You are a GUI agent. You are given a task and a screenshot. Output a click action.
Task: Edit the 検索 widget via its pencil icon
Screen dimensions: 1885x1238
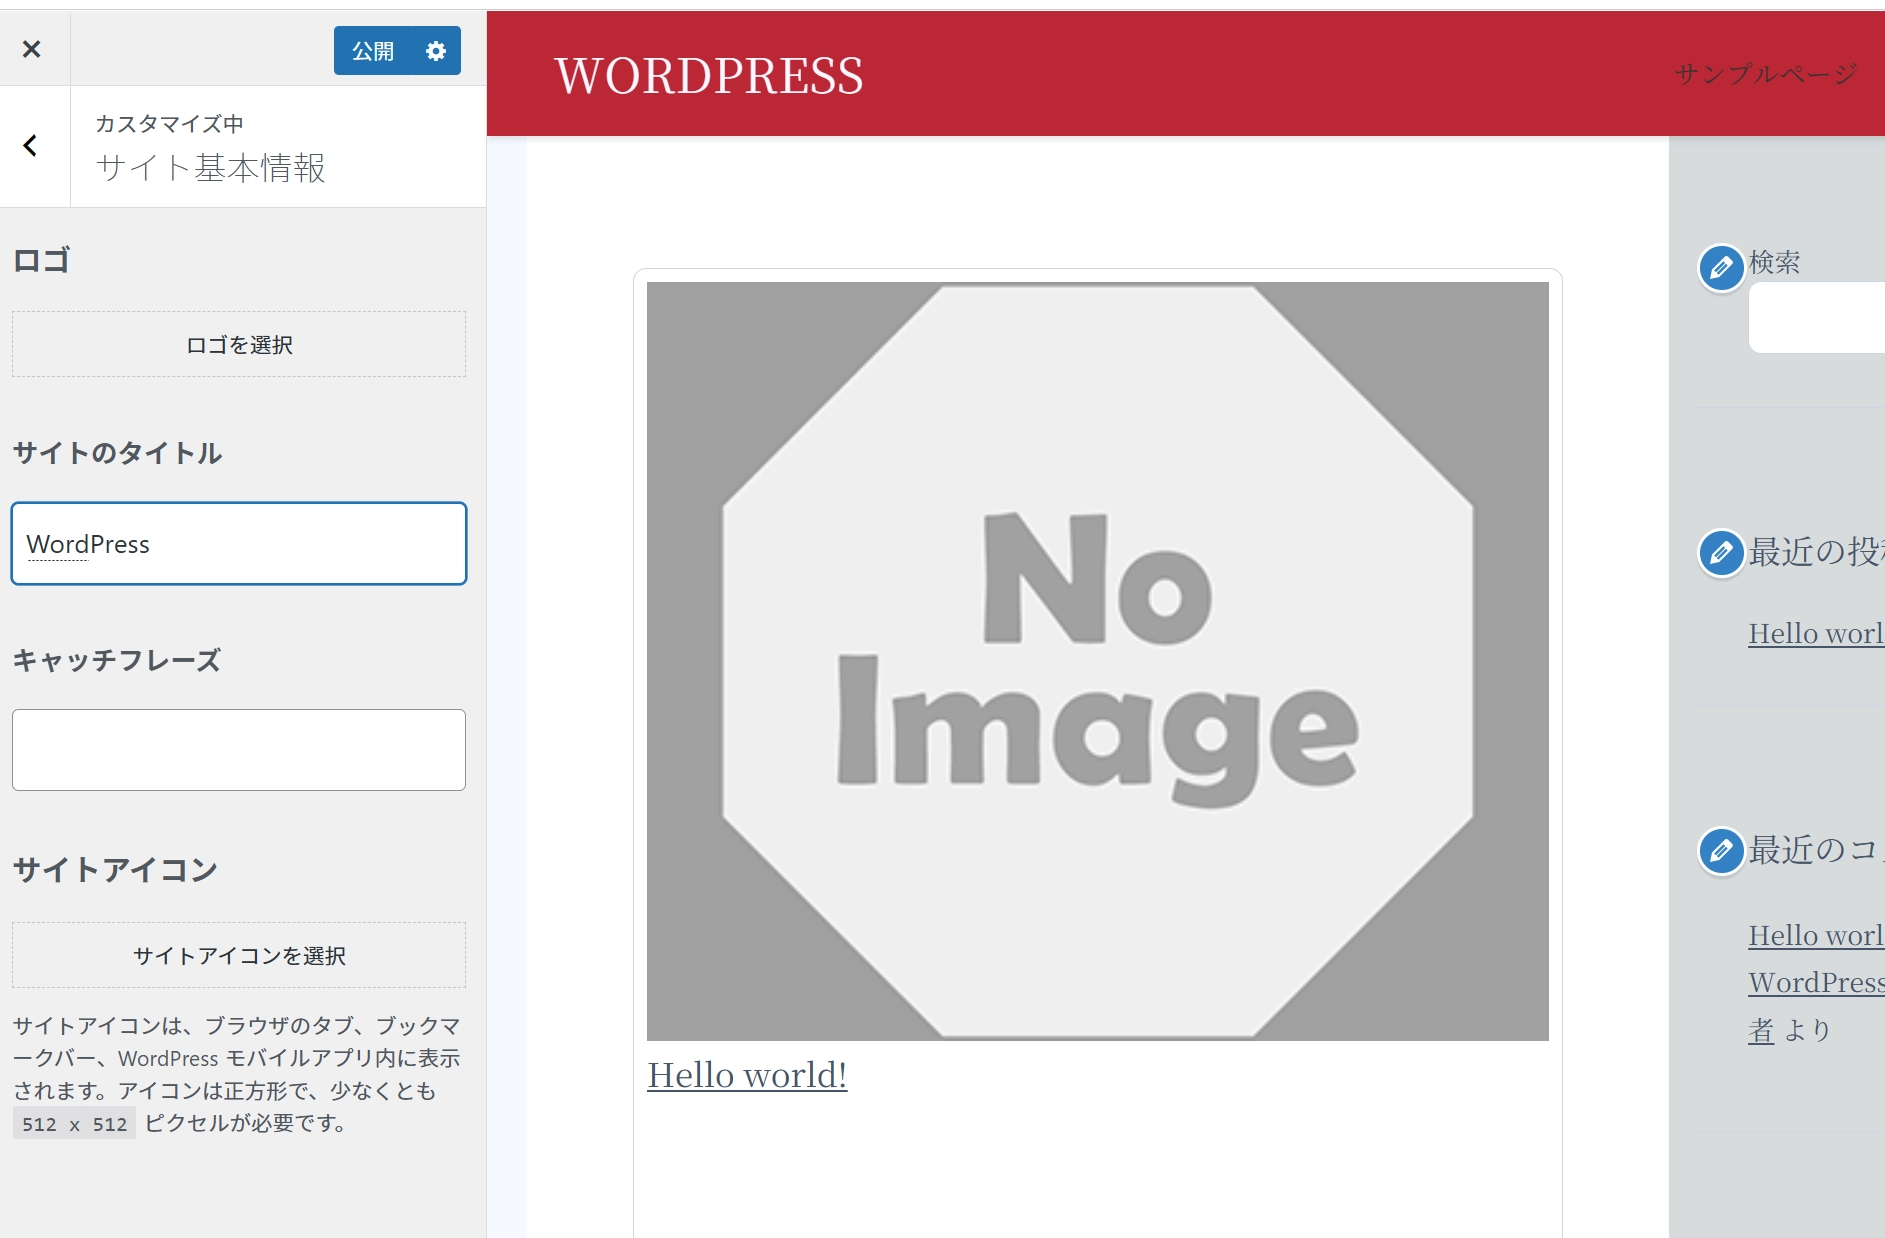tap(1721, 268)
